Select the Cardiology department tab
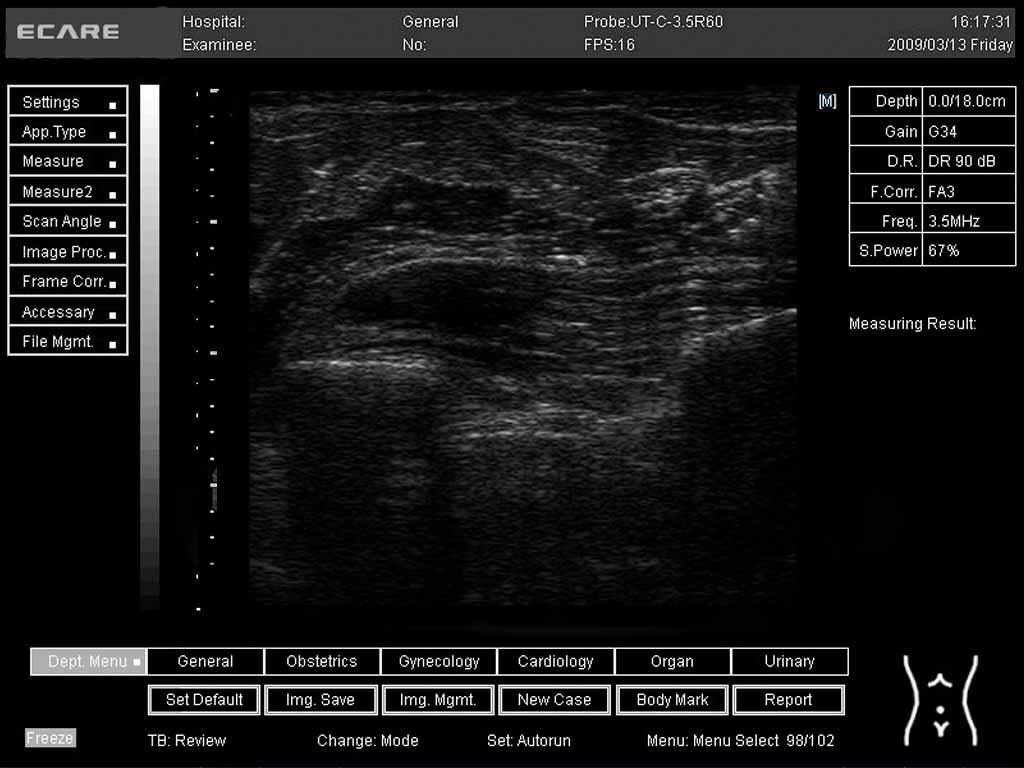This screenshot has height=768, width=1024. tap(556, 661)
